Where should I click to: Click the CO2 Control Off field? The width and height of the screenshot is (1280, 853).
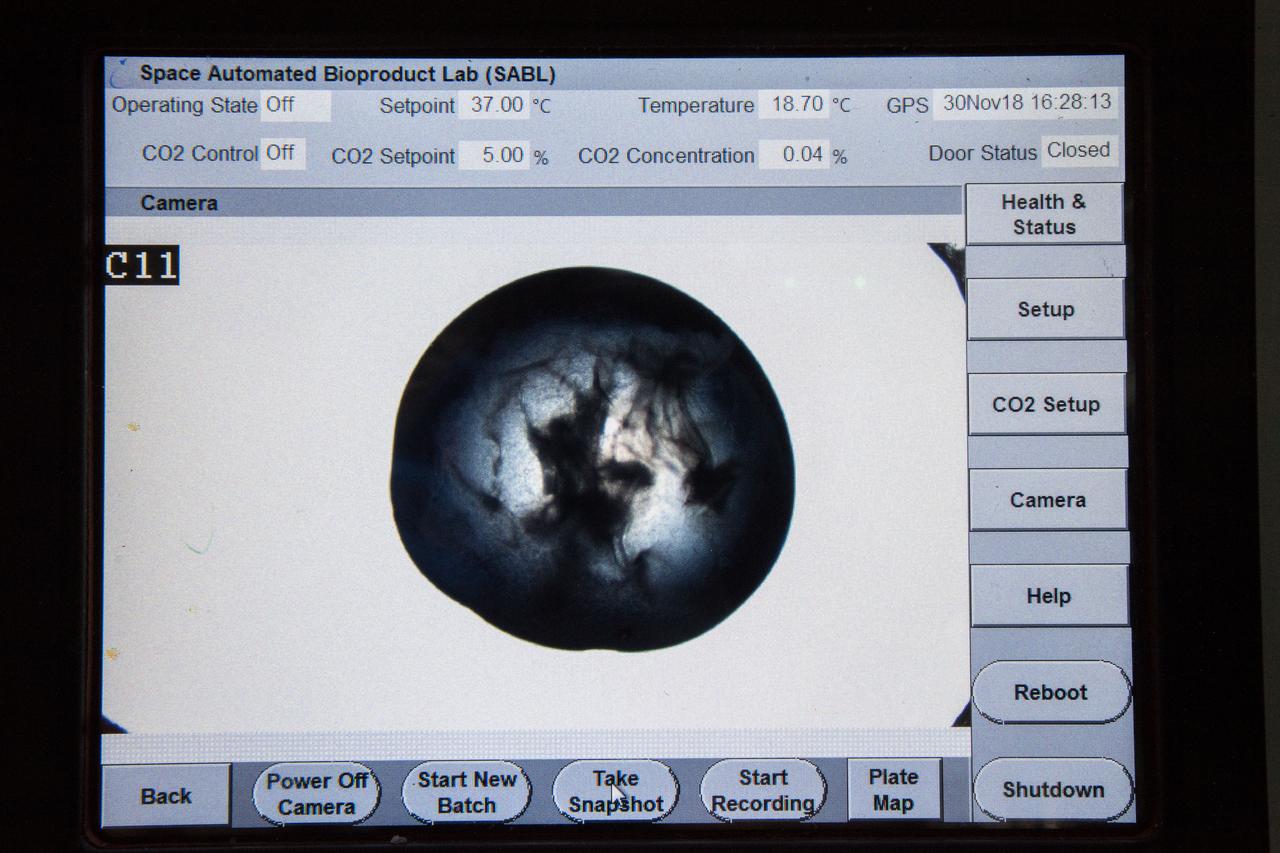pyautogui.click(x=282, y=153)
